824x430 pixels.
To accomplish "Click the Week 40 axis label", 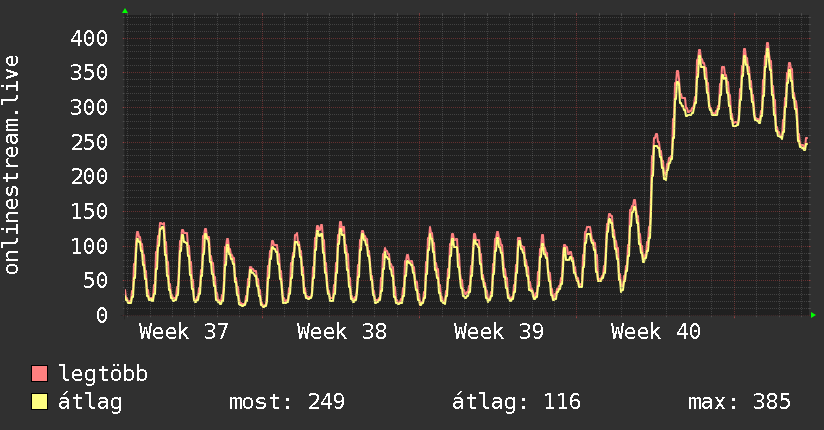I will (656, 332).
